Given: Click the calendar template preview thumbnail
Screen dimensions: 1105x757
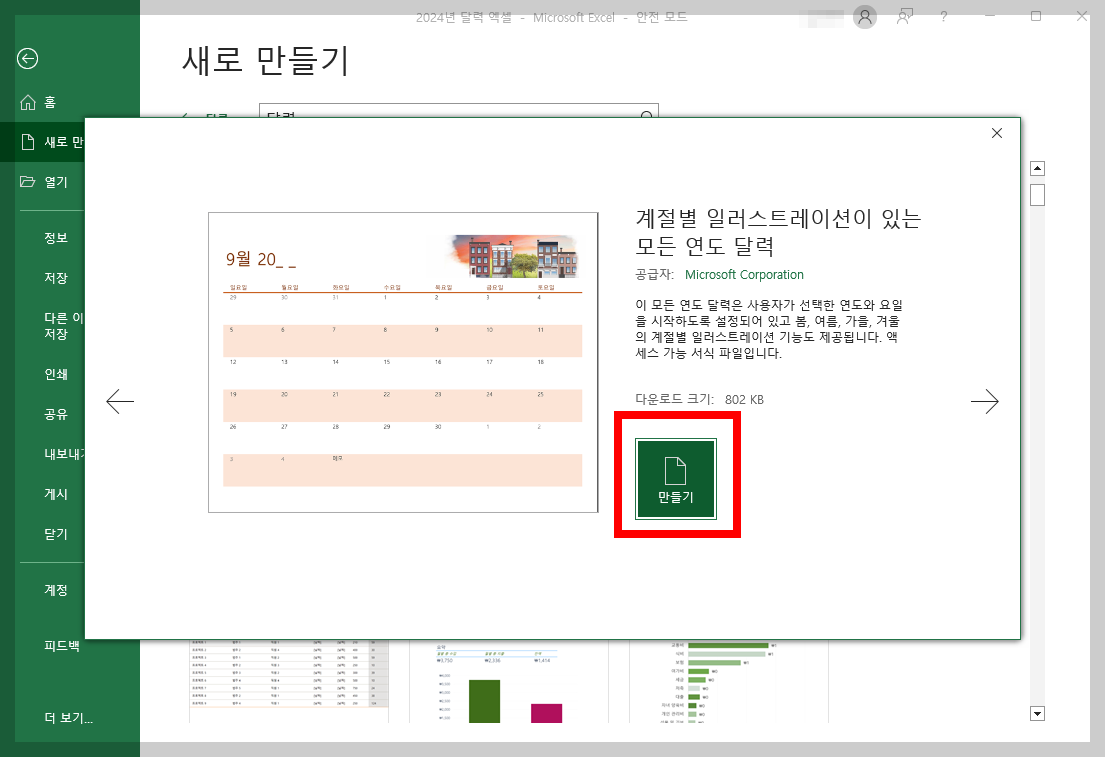Looking at the screenshot, I should pos(403,365).
